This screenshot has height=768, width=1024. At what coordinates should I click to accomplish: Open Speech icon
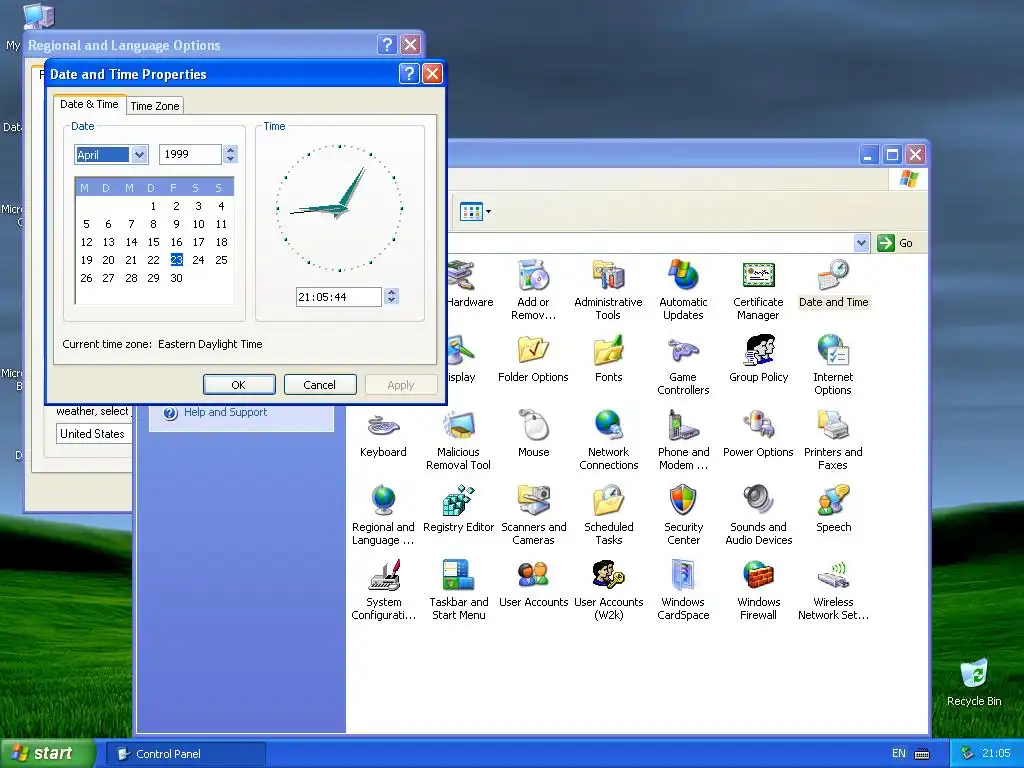click(833, 508)
